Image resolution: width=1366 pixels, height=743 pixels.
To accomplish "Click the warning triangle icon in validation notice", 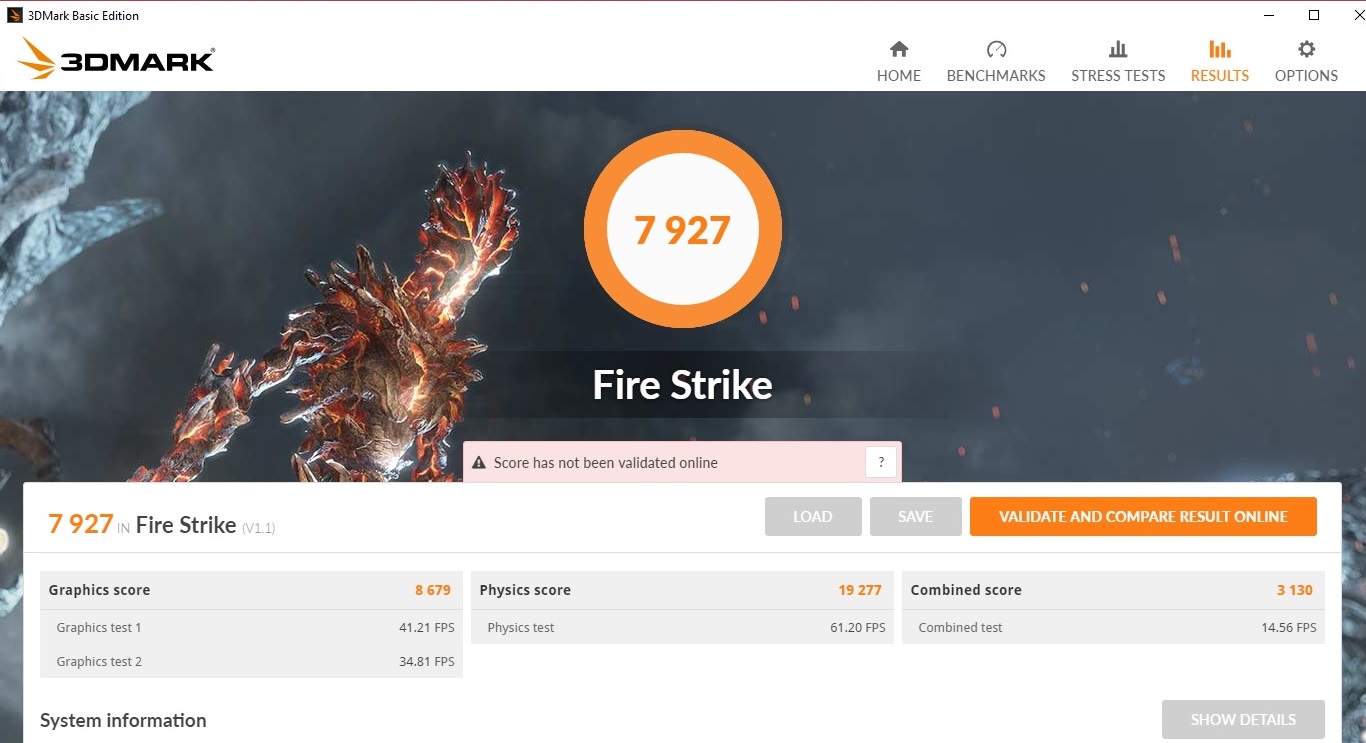I will [x=479, y=463].
